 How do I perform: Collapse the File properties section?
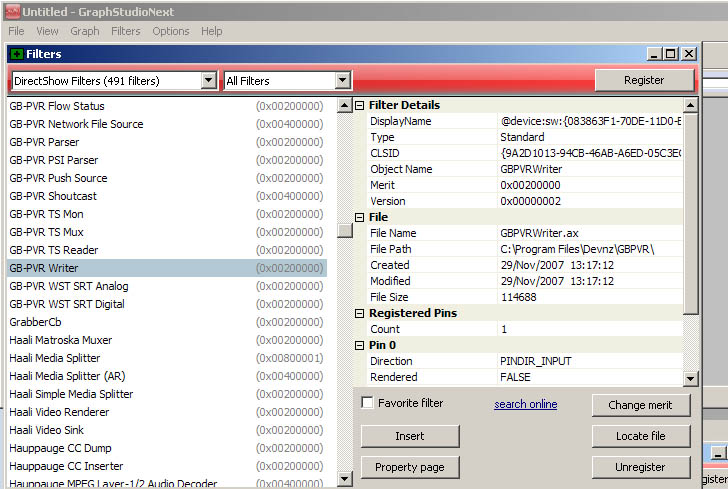point(360,218)
